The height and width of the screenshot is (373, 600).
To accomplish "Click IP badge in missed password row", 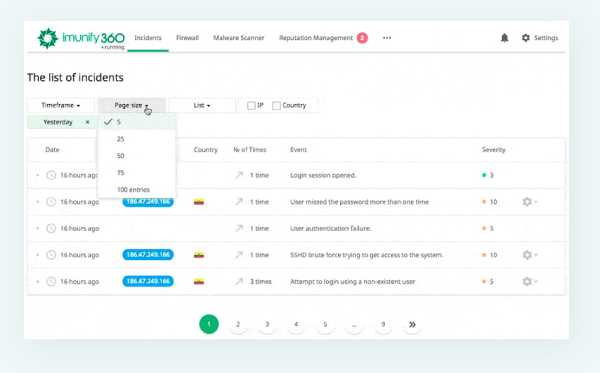I will (x=148, y=202).
